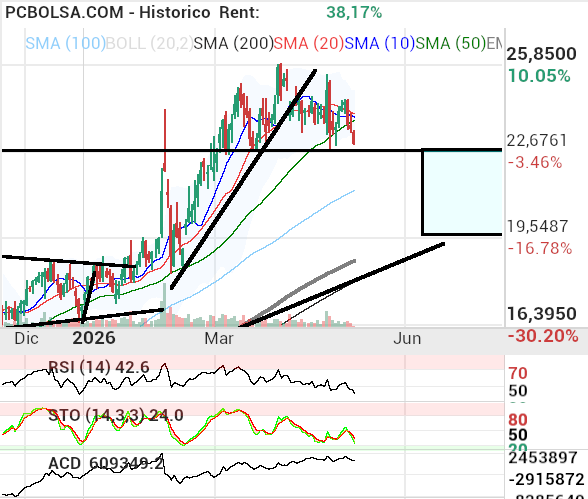Image resolution: width=588 pixels, height=499 pixels.
Task: Click the Mar date label
Action: click(x=219, y=339)
